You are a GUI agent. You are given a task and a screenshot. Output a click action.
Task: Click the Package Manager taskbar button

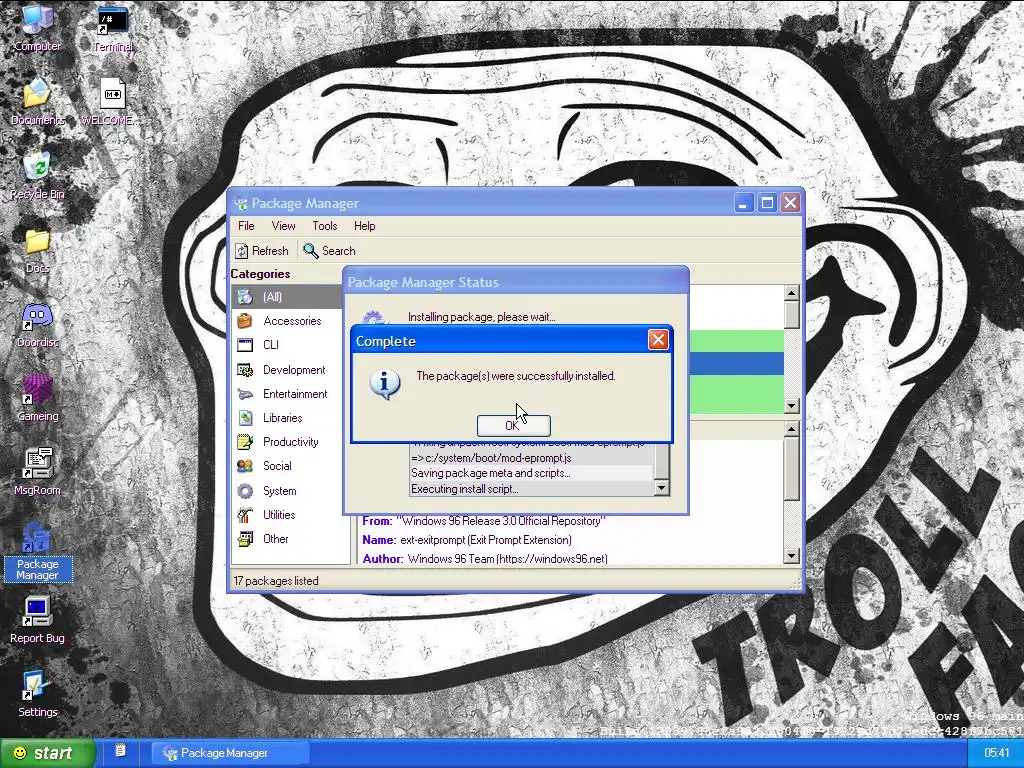click(x=230, y=753)
